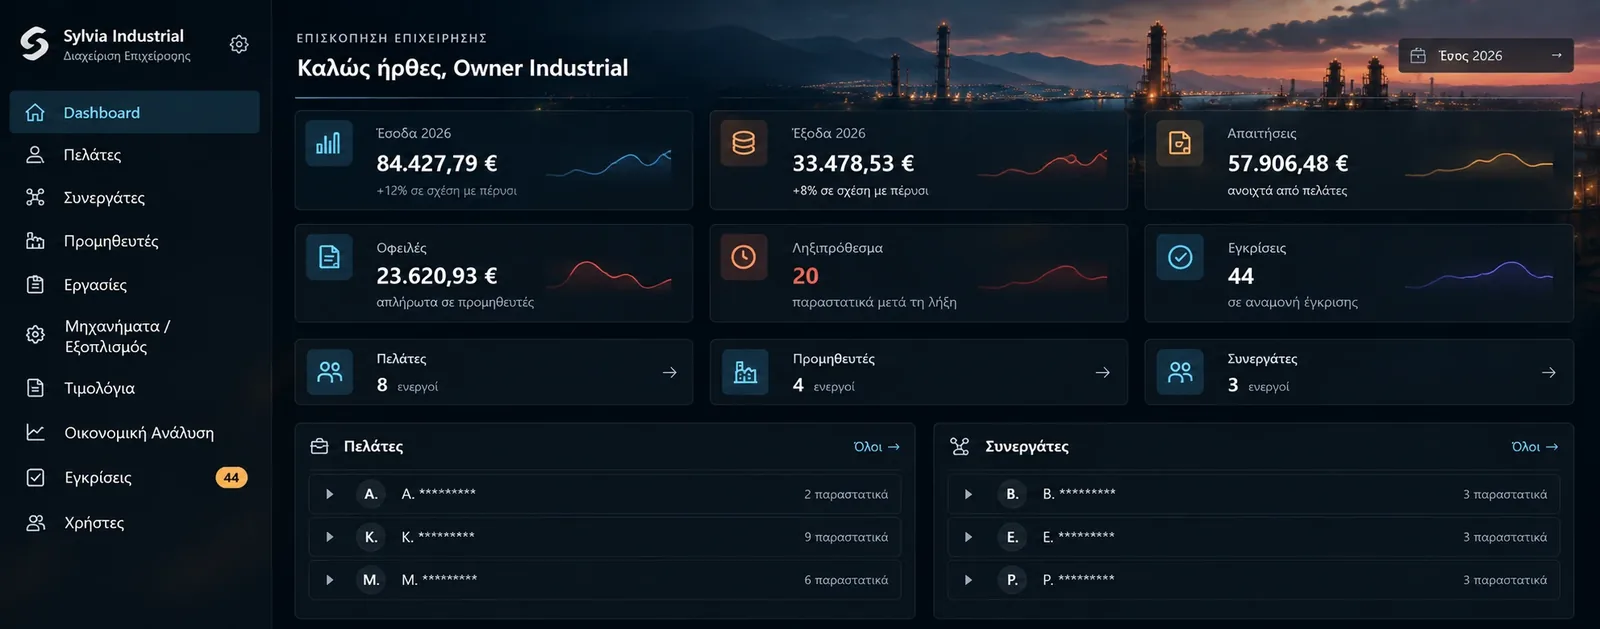The width and height of the screenshot is (1600, 629).
Task: Click the Εγκρίσεις checkbox icon in sidebar
Action: pyautogui.click(x=35, y=478)
